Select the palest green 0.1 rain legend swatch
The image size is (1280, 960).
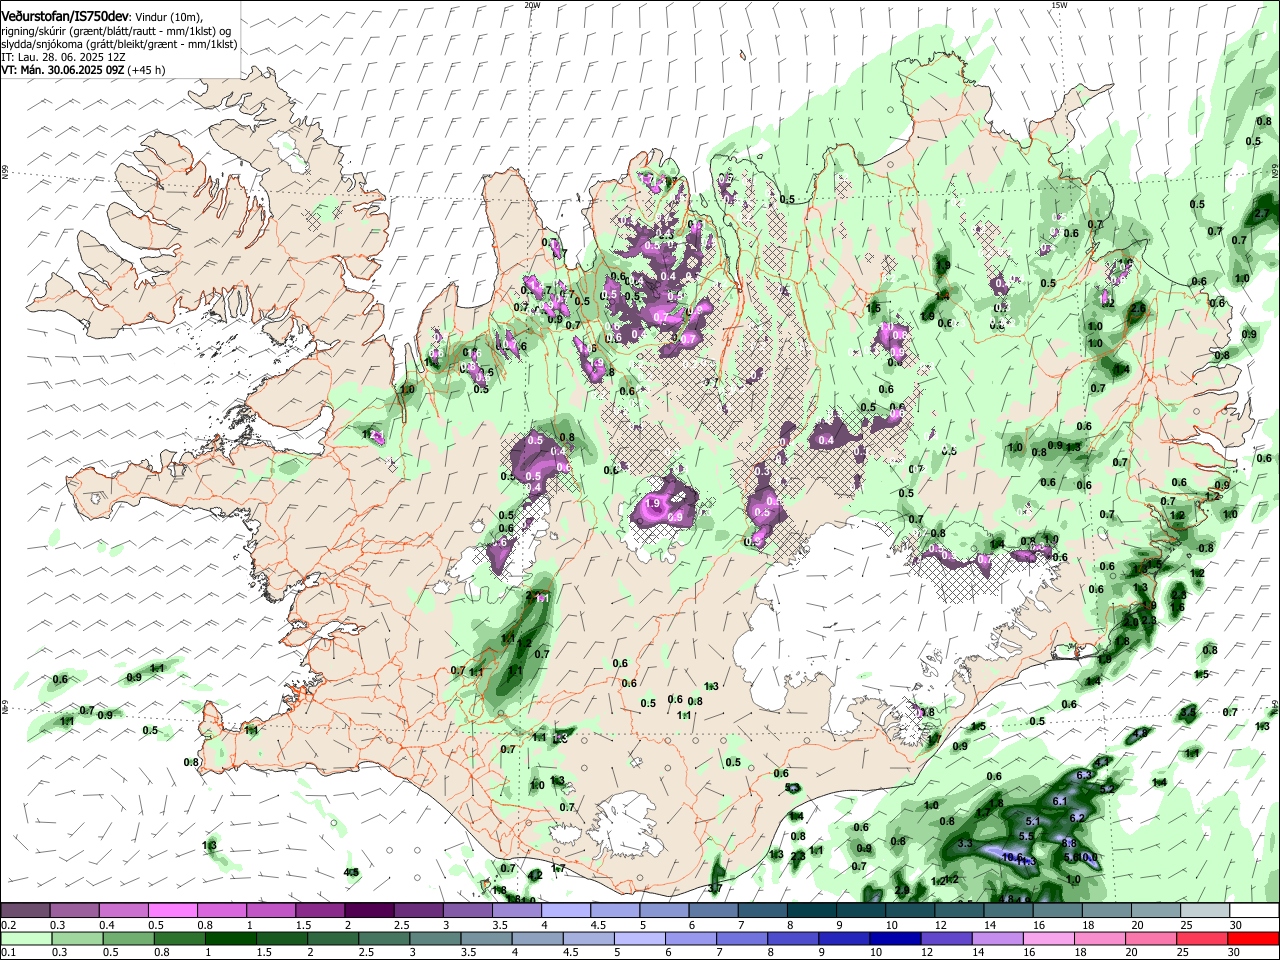pyautogui.click(x=25, y=938)
